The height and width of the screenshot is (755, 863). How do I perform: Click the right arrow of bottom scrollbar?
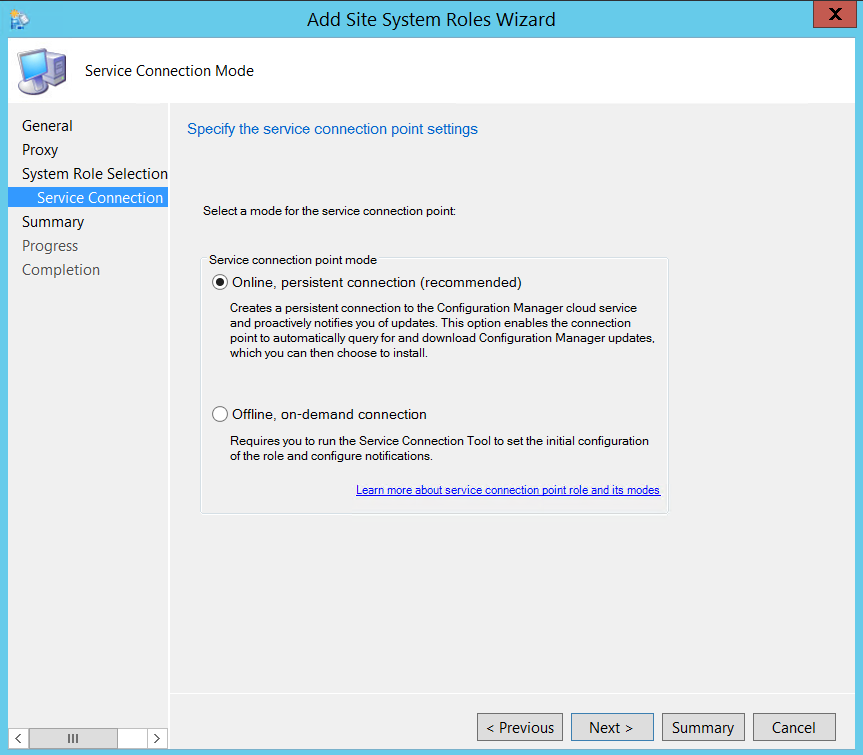(156, 737)
